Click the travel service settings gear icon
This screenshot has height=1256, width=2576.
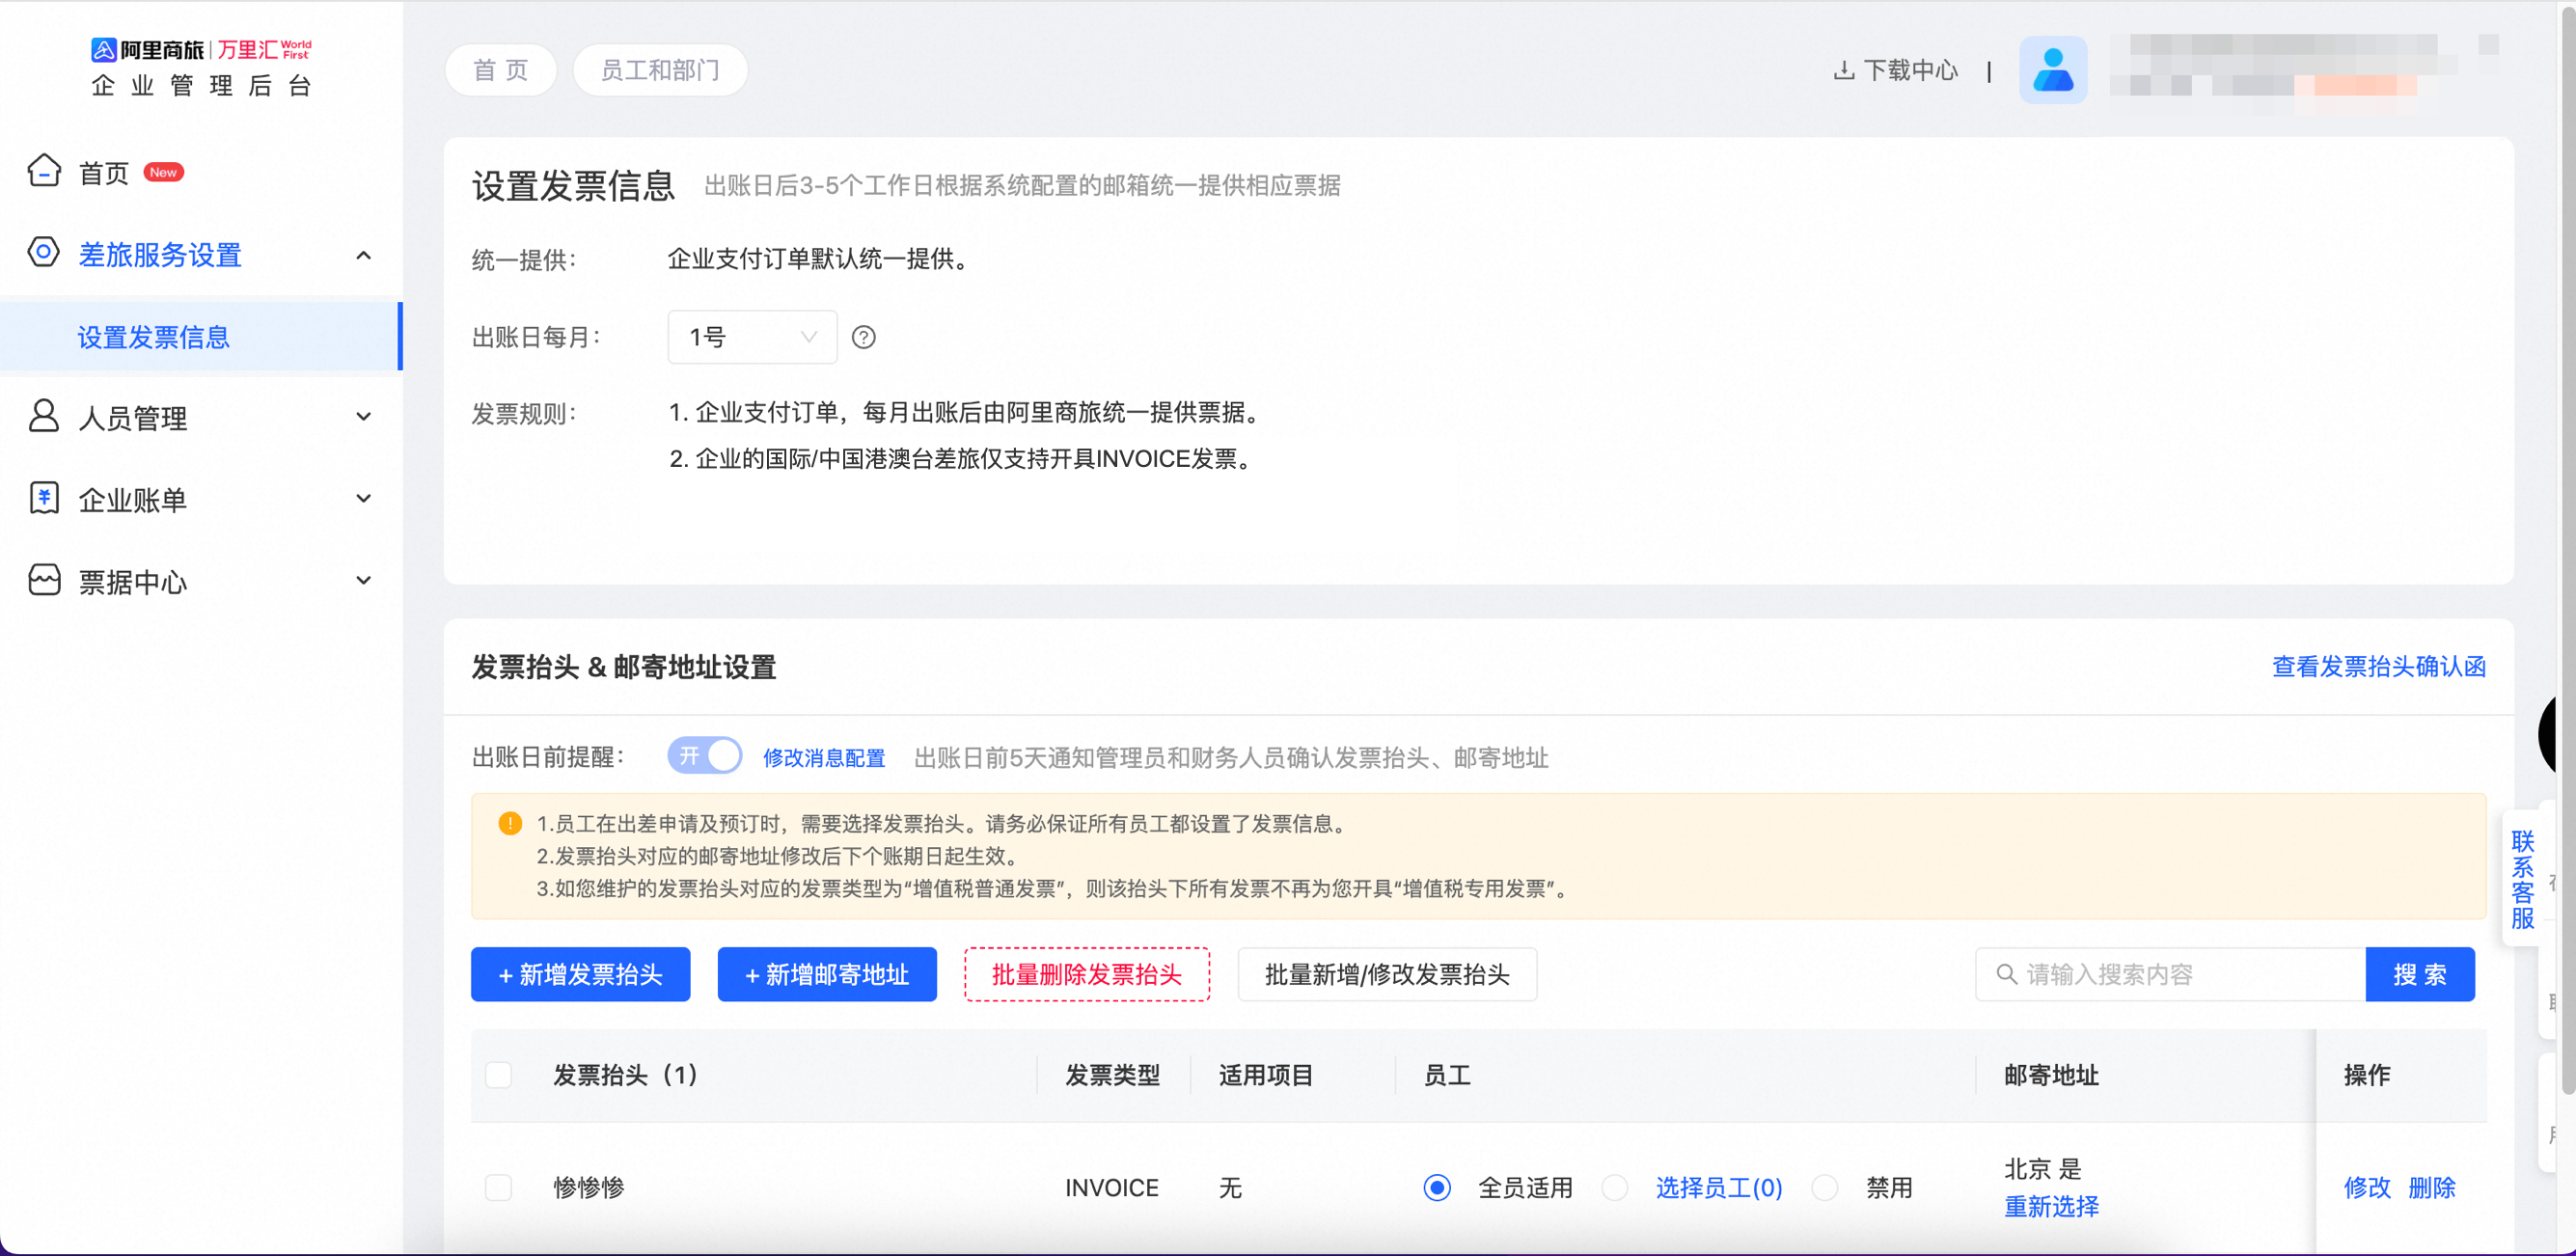coord(44,252)
